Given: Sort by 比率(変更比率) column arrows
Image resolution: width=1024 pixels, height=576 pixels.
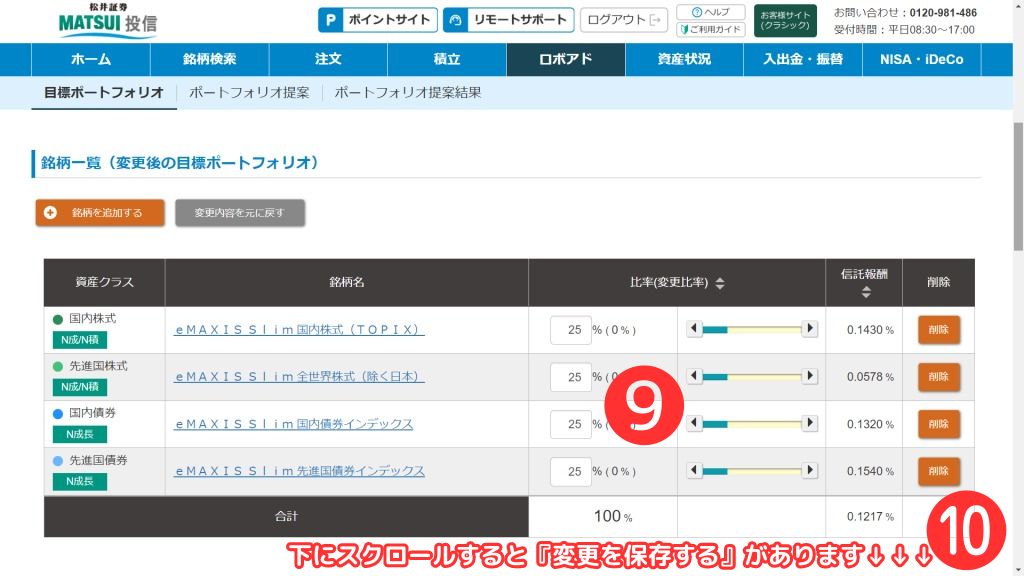Looking at the screenshot, I should click(720, 283).
